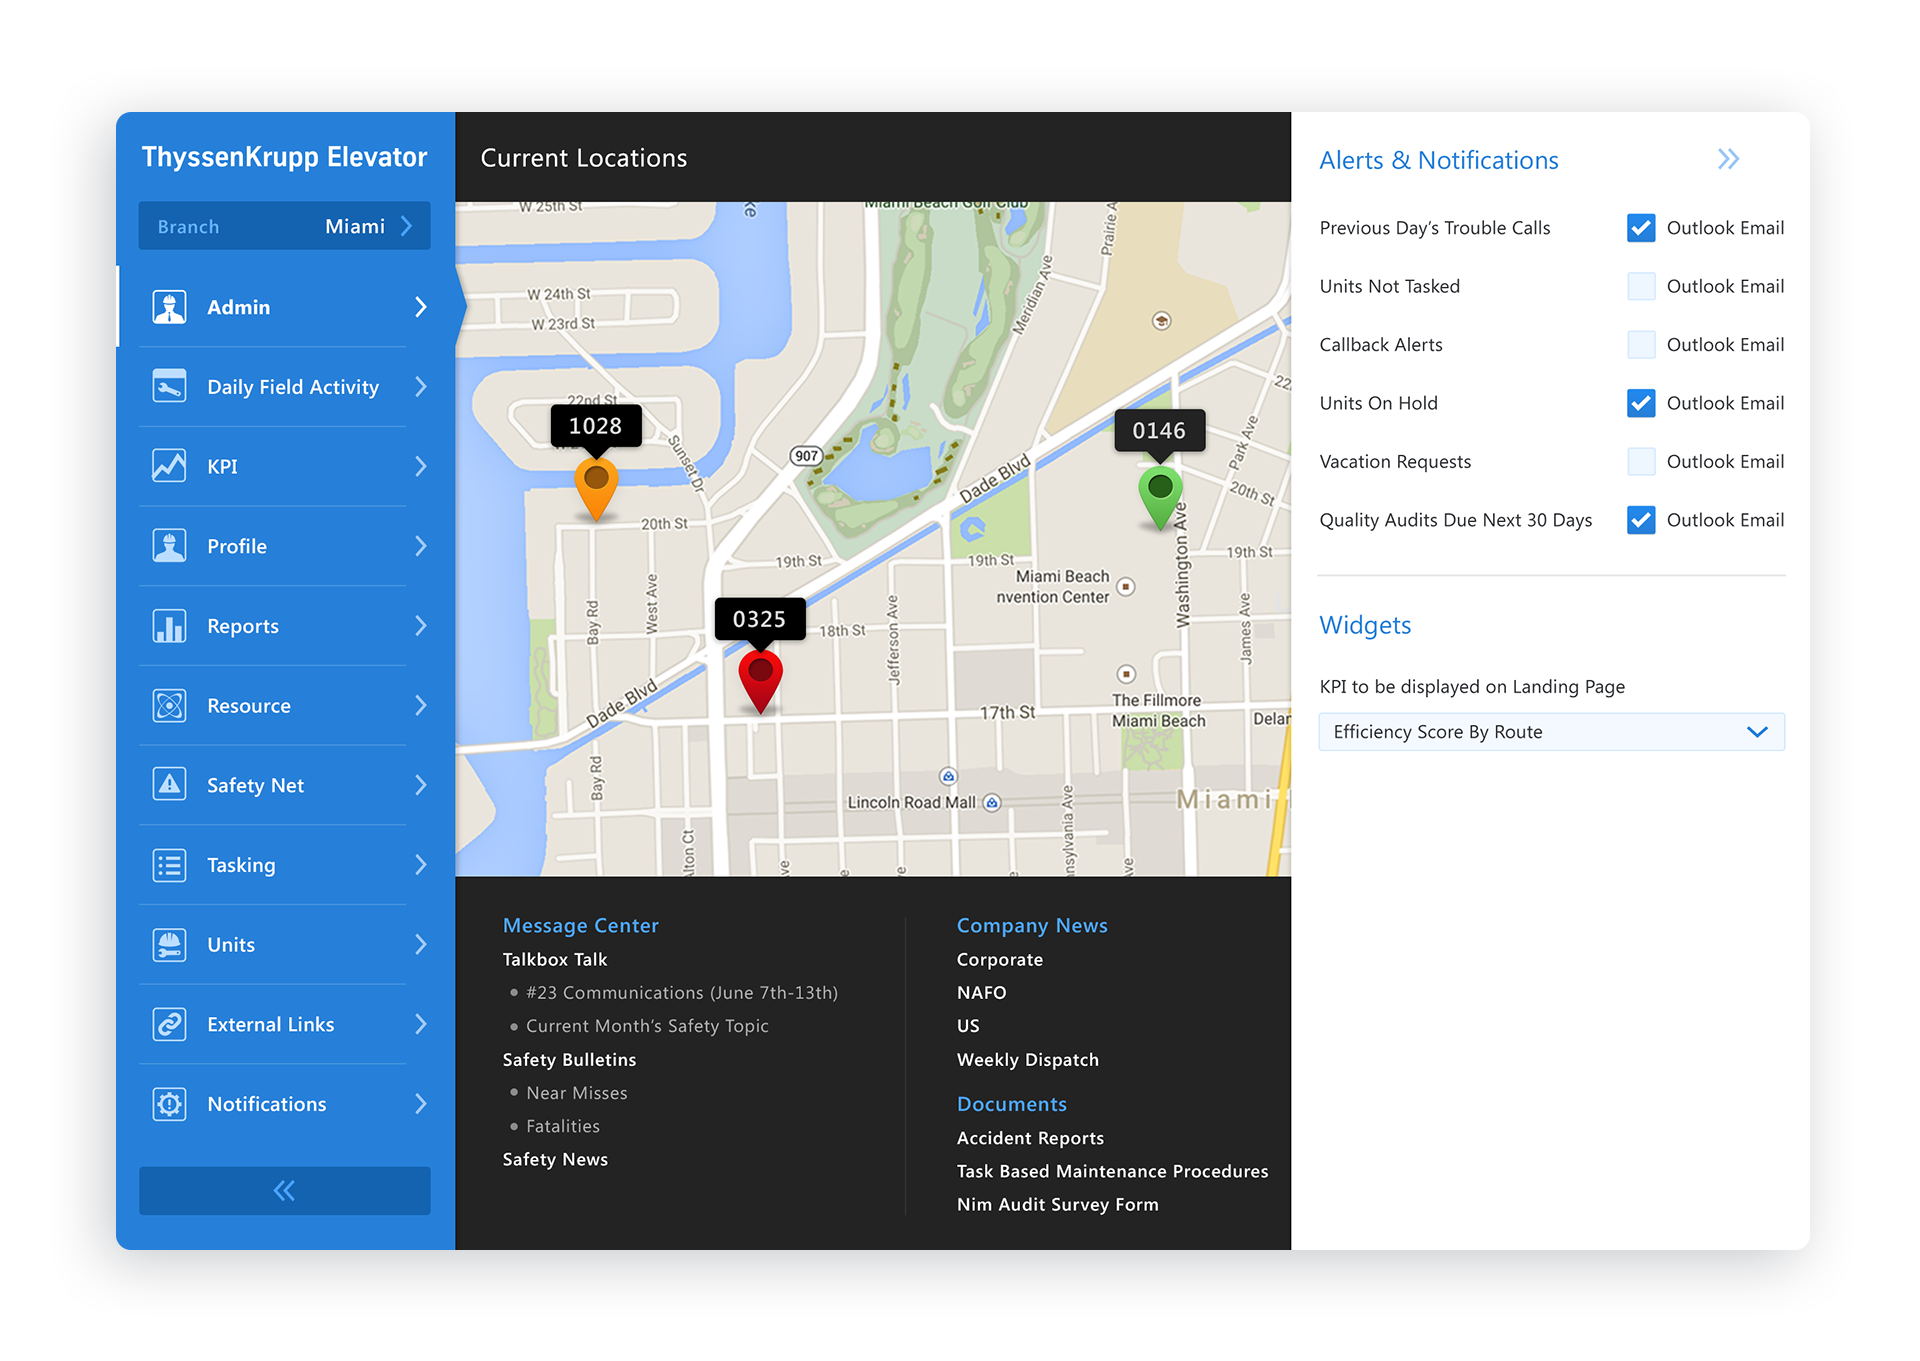Select the red map pin 0325
Image resolution: width=1920 pixels, height=1361 pixels.
[x=760, y=680]
